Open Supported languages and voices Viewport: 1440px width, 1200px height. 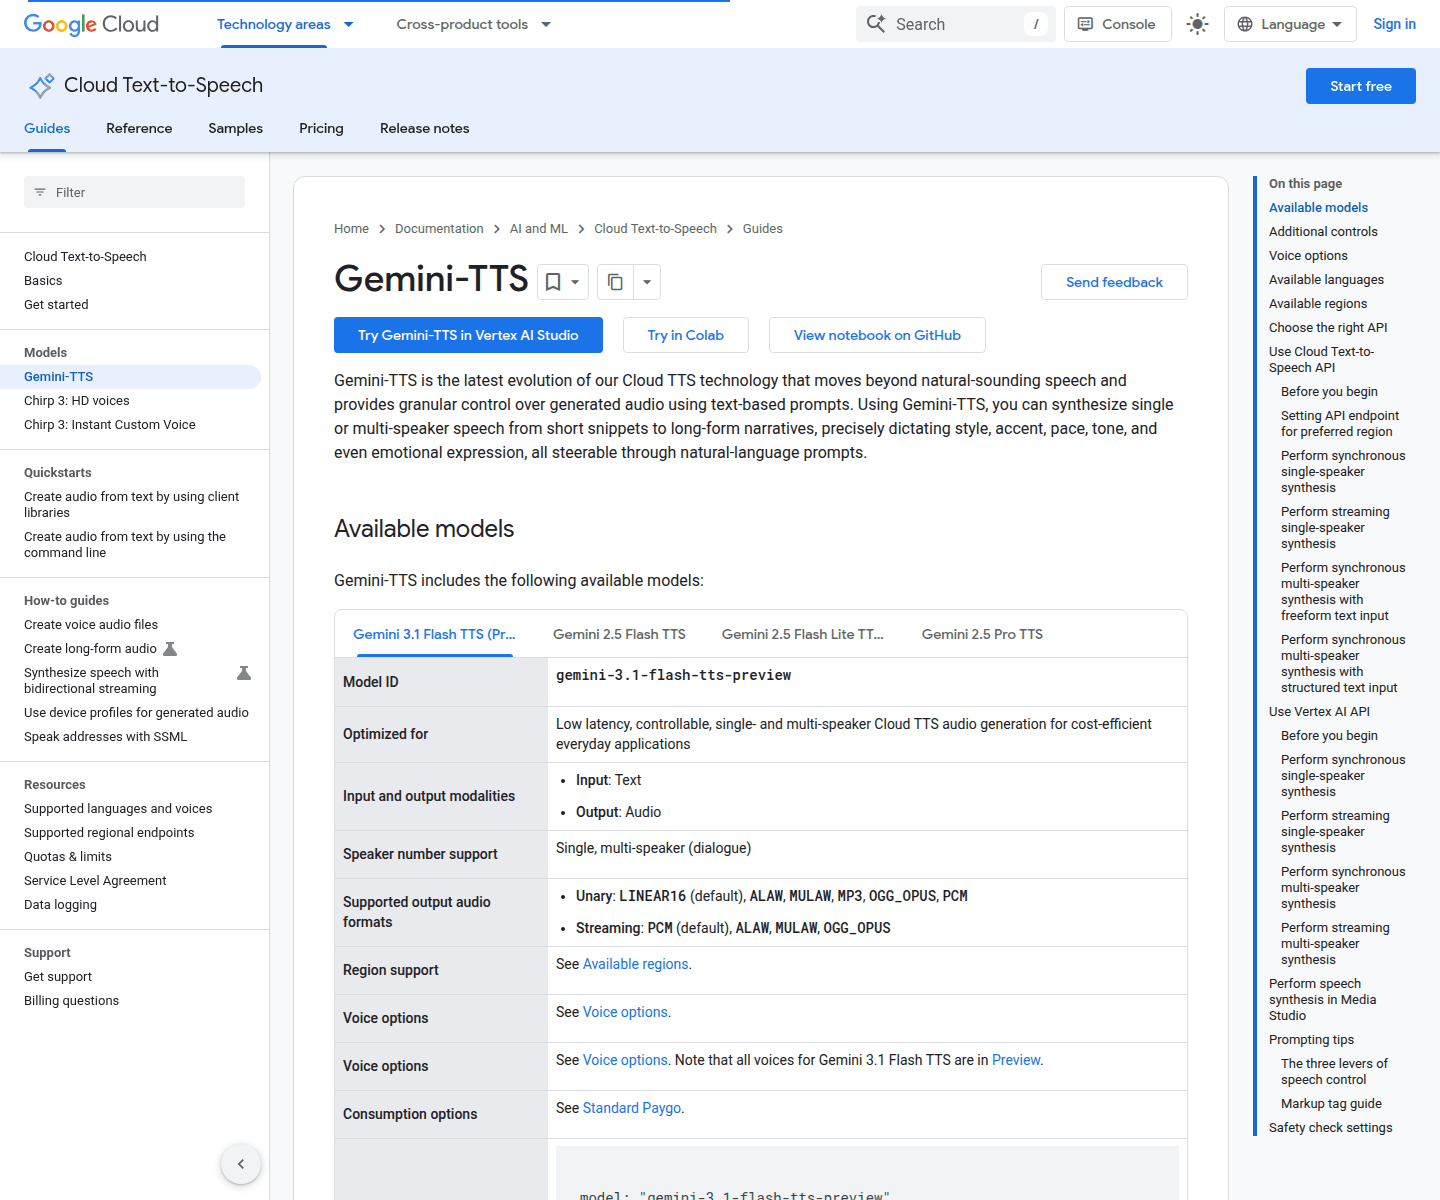pos(118,809)
